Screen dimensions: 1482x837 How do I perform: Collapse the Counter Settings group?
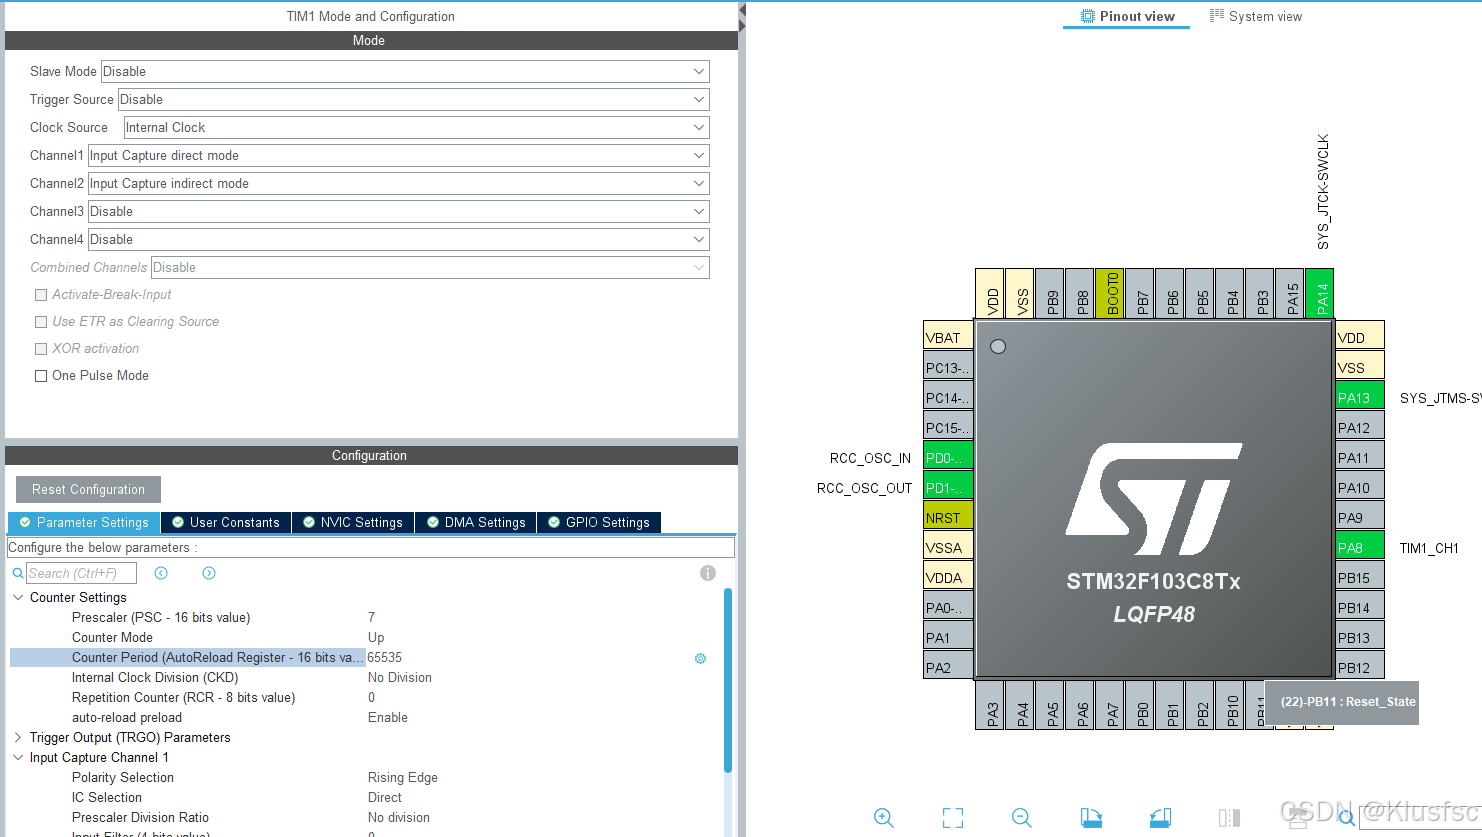tap(18, 597)
